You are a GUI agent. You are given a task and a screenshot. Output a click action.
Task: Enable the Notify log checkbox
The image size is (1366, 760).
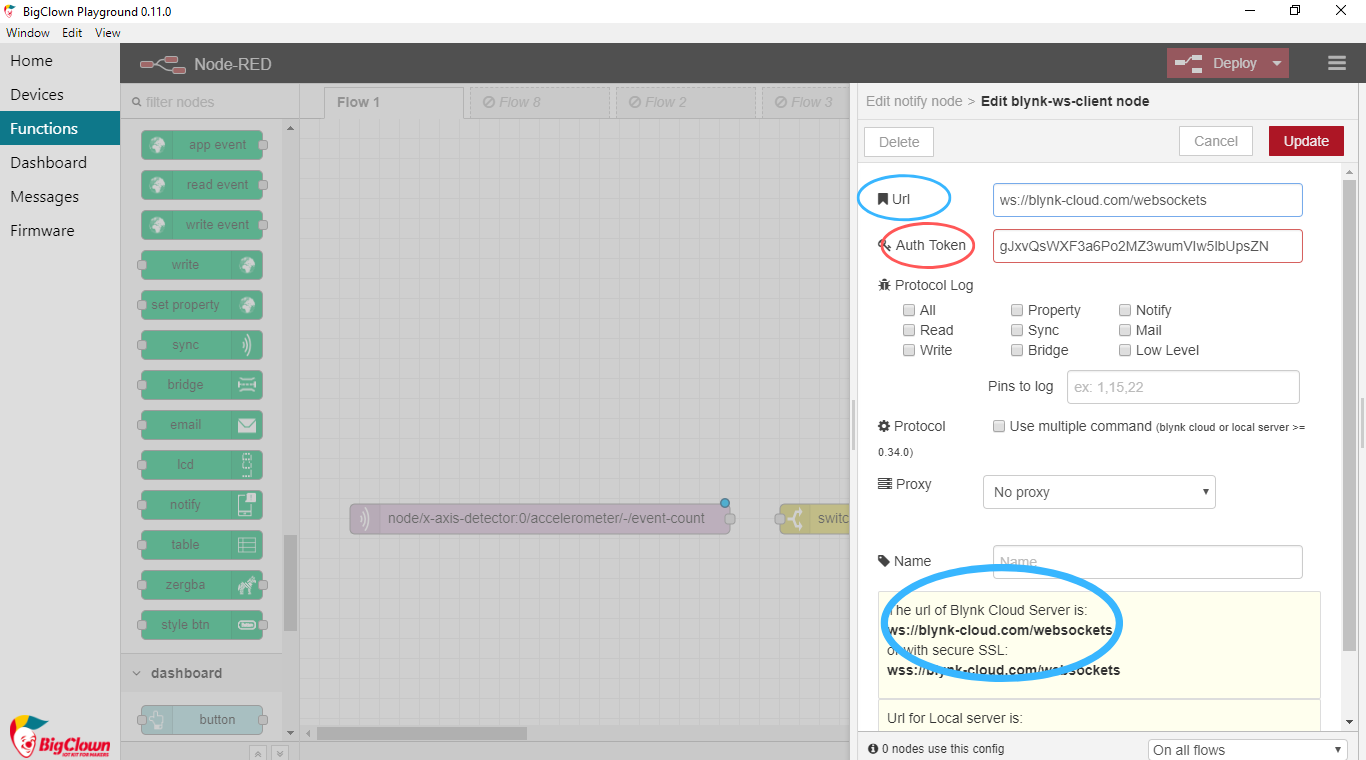click(x=1126, y=310)
